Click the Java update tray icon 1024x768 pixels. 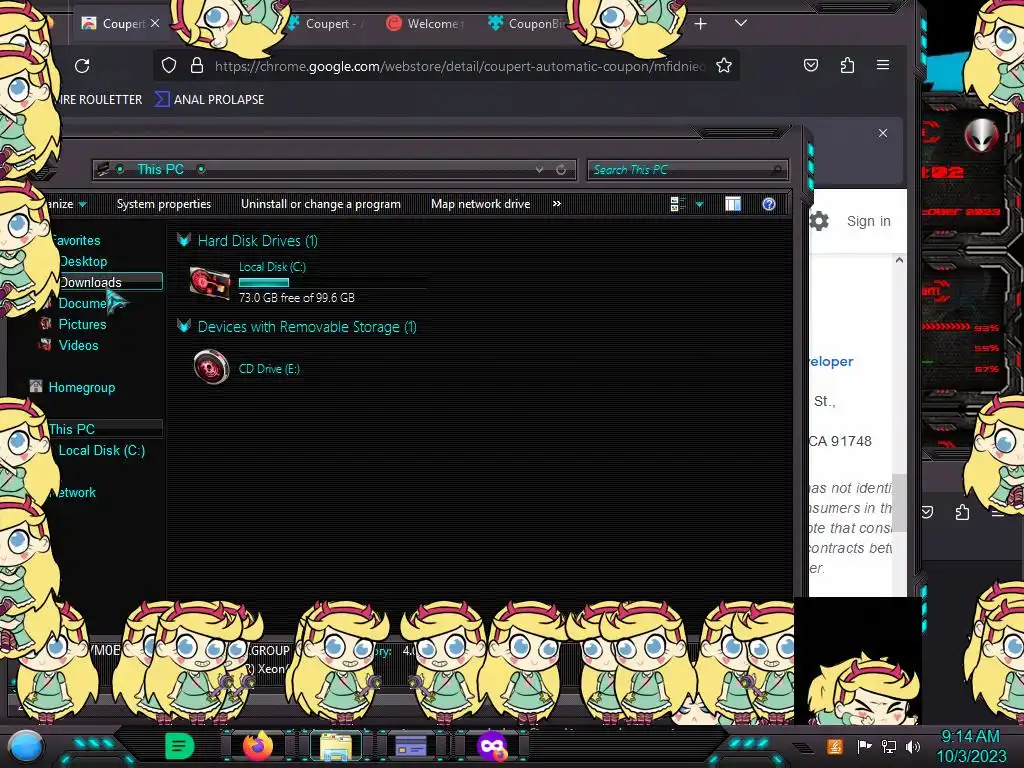pyautogui.click(x=835, y=746)
